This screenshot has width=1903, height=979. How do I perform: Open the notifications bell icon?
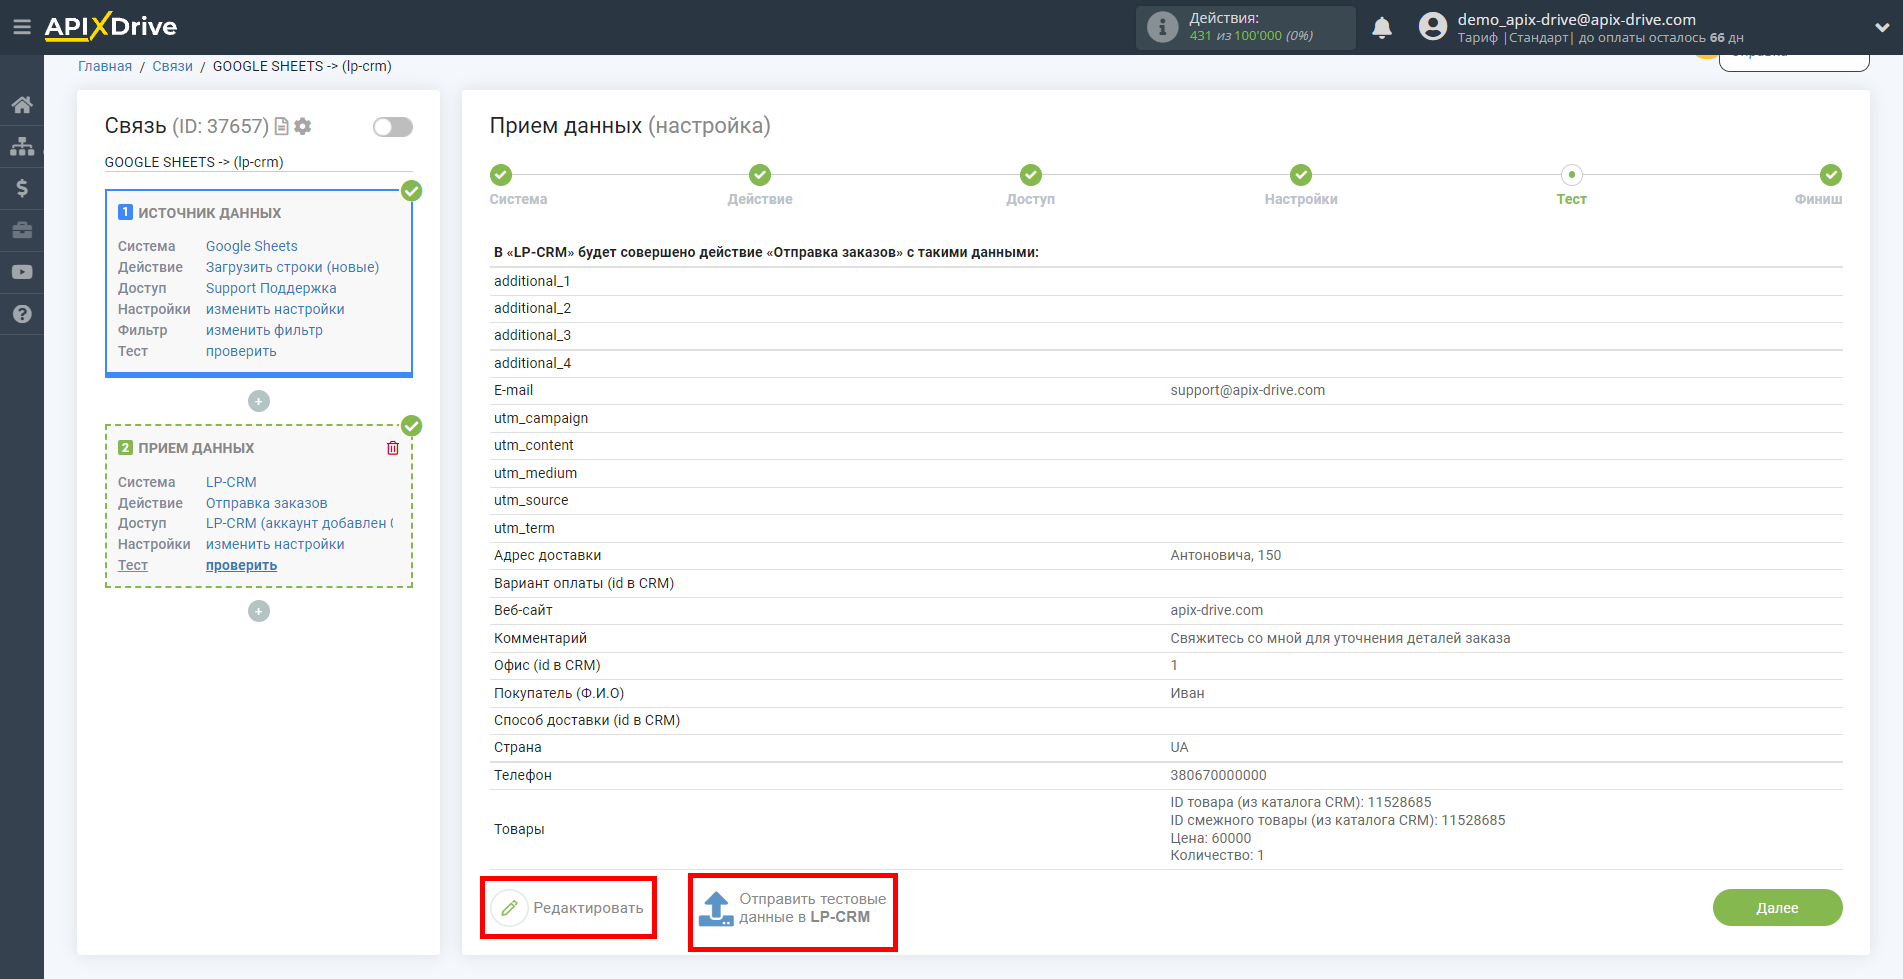[x=1382, y=27]
